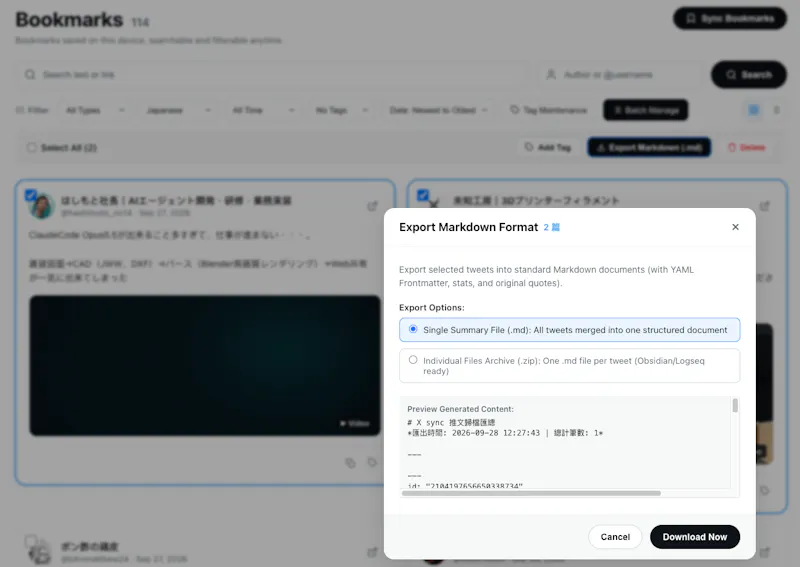This screenshot has height=567, width=800.
Task: Click the tag icon on first card
Action: pos(372,462)
